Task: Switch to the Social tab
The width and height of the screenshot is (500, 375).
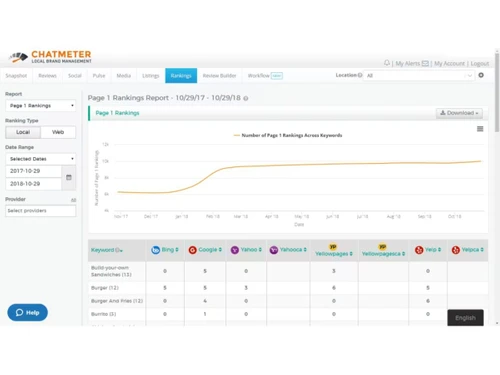Action: pyautogui.click(x=75, y=76)
